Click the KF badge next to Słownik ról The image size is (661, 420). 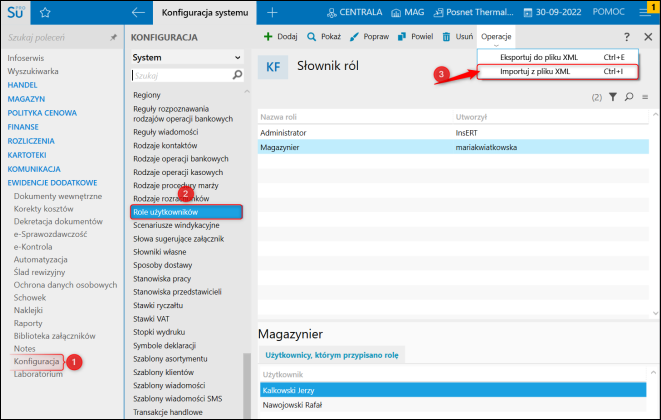point(273,67)
